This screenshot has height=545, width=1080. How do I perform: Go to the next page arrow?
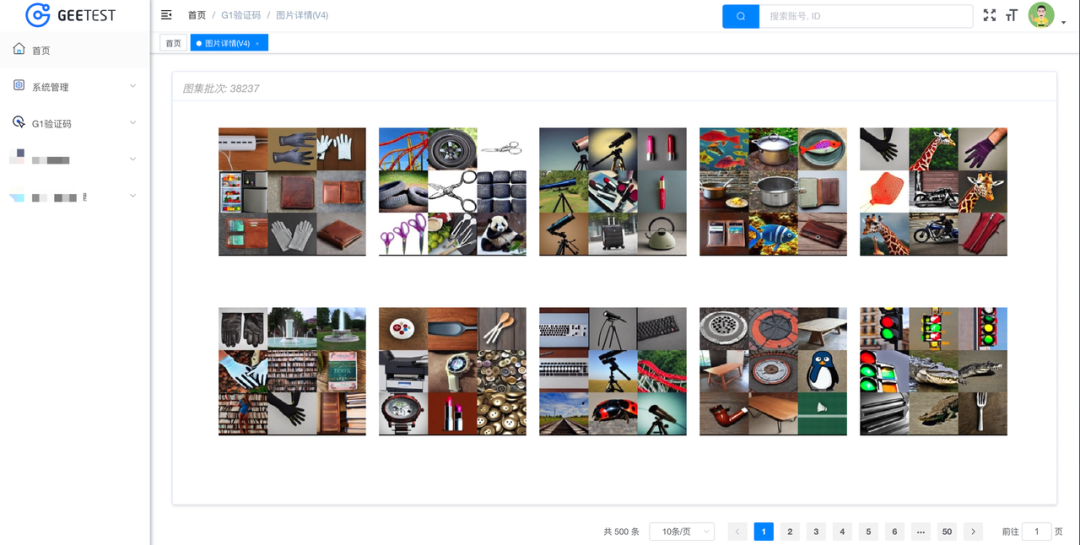(x=973, y=531)
